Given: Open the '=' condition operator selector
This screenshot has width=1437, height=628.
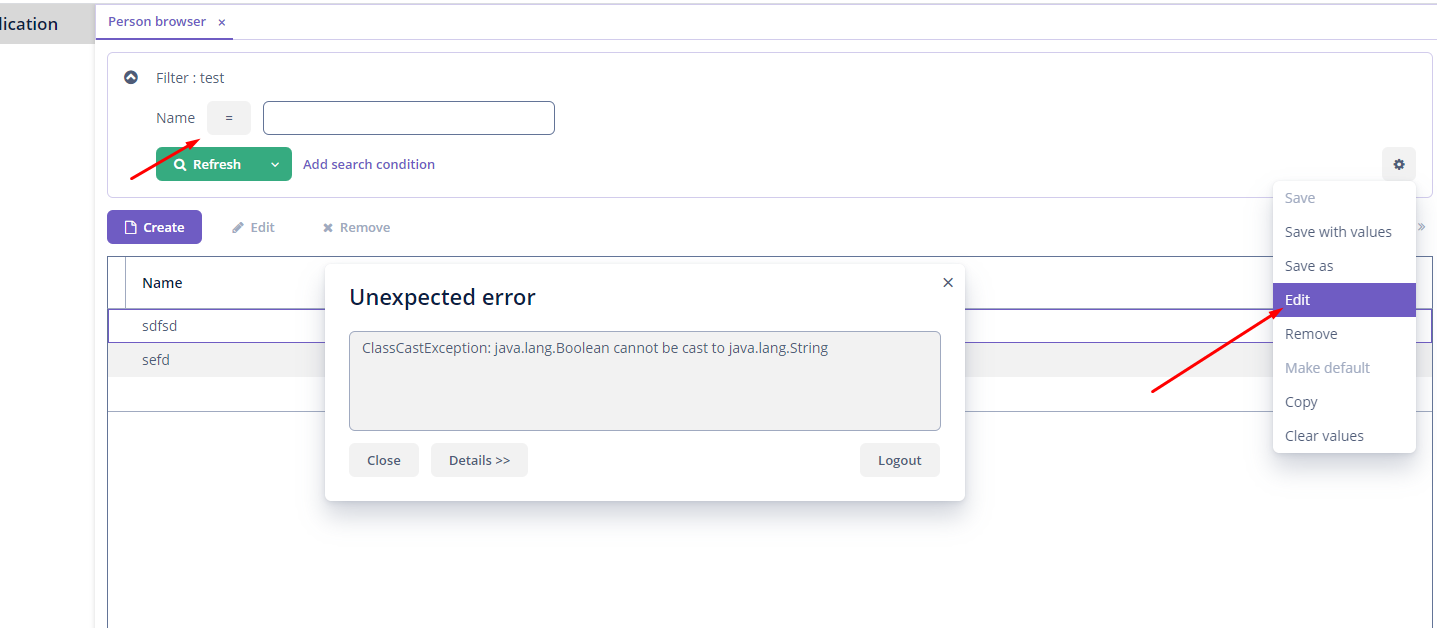Looking at the screenshot, I should point(228,117).
